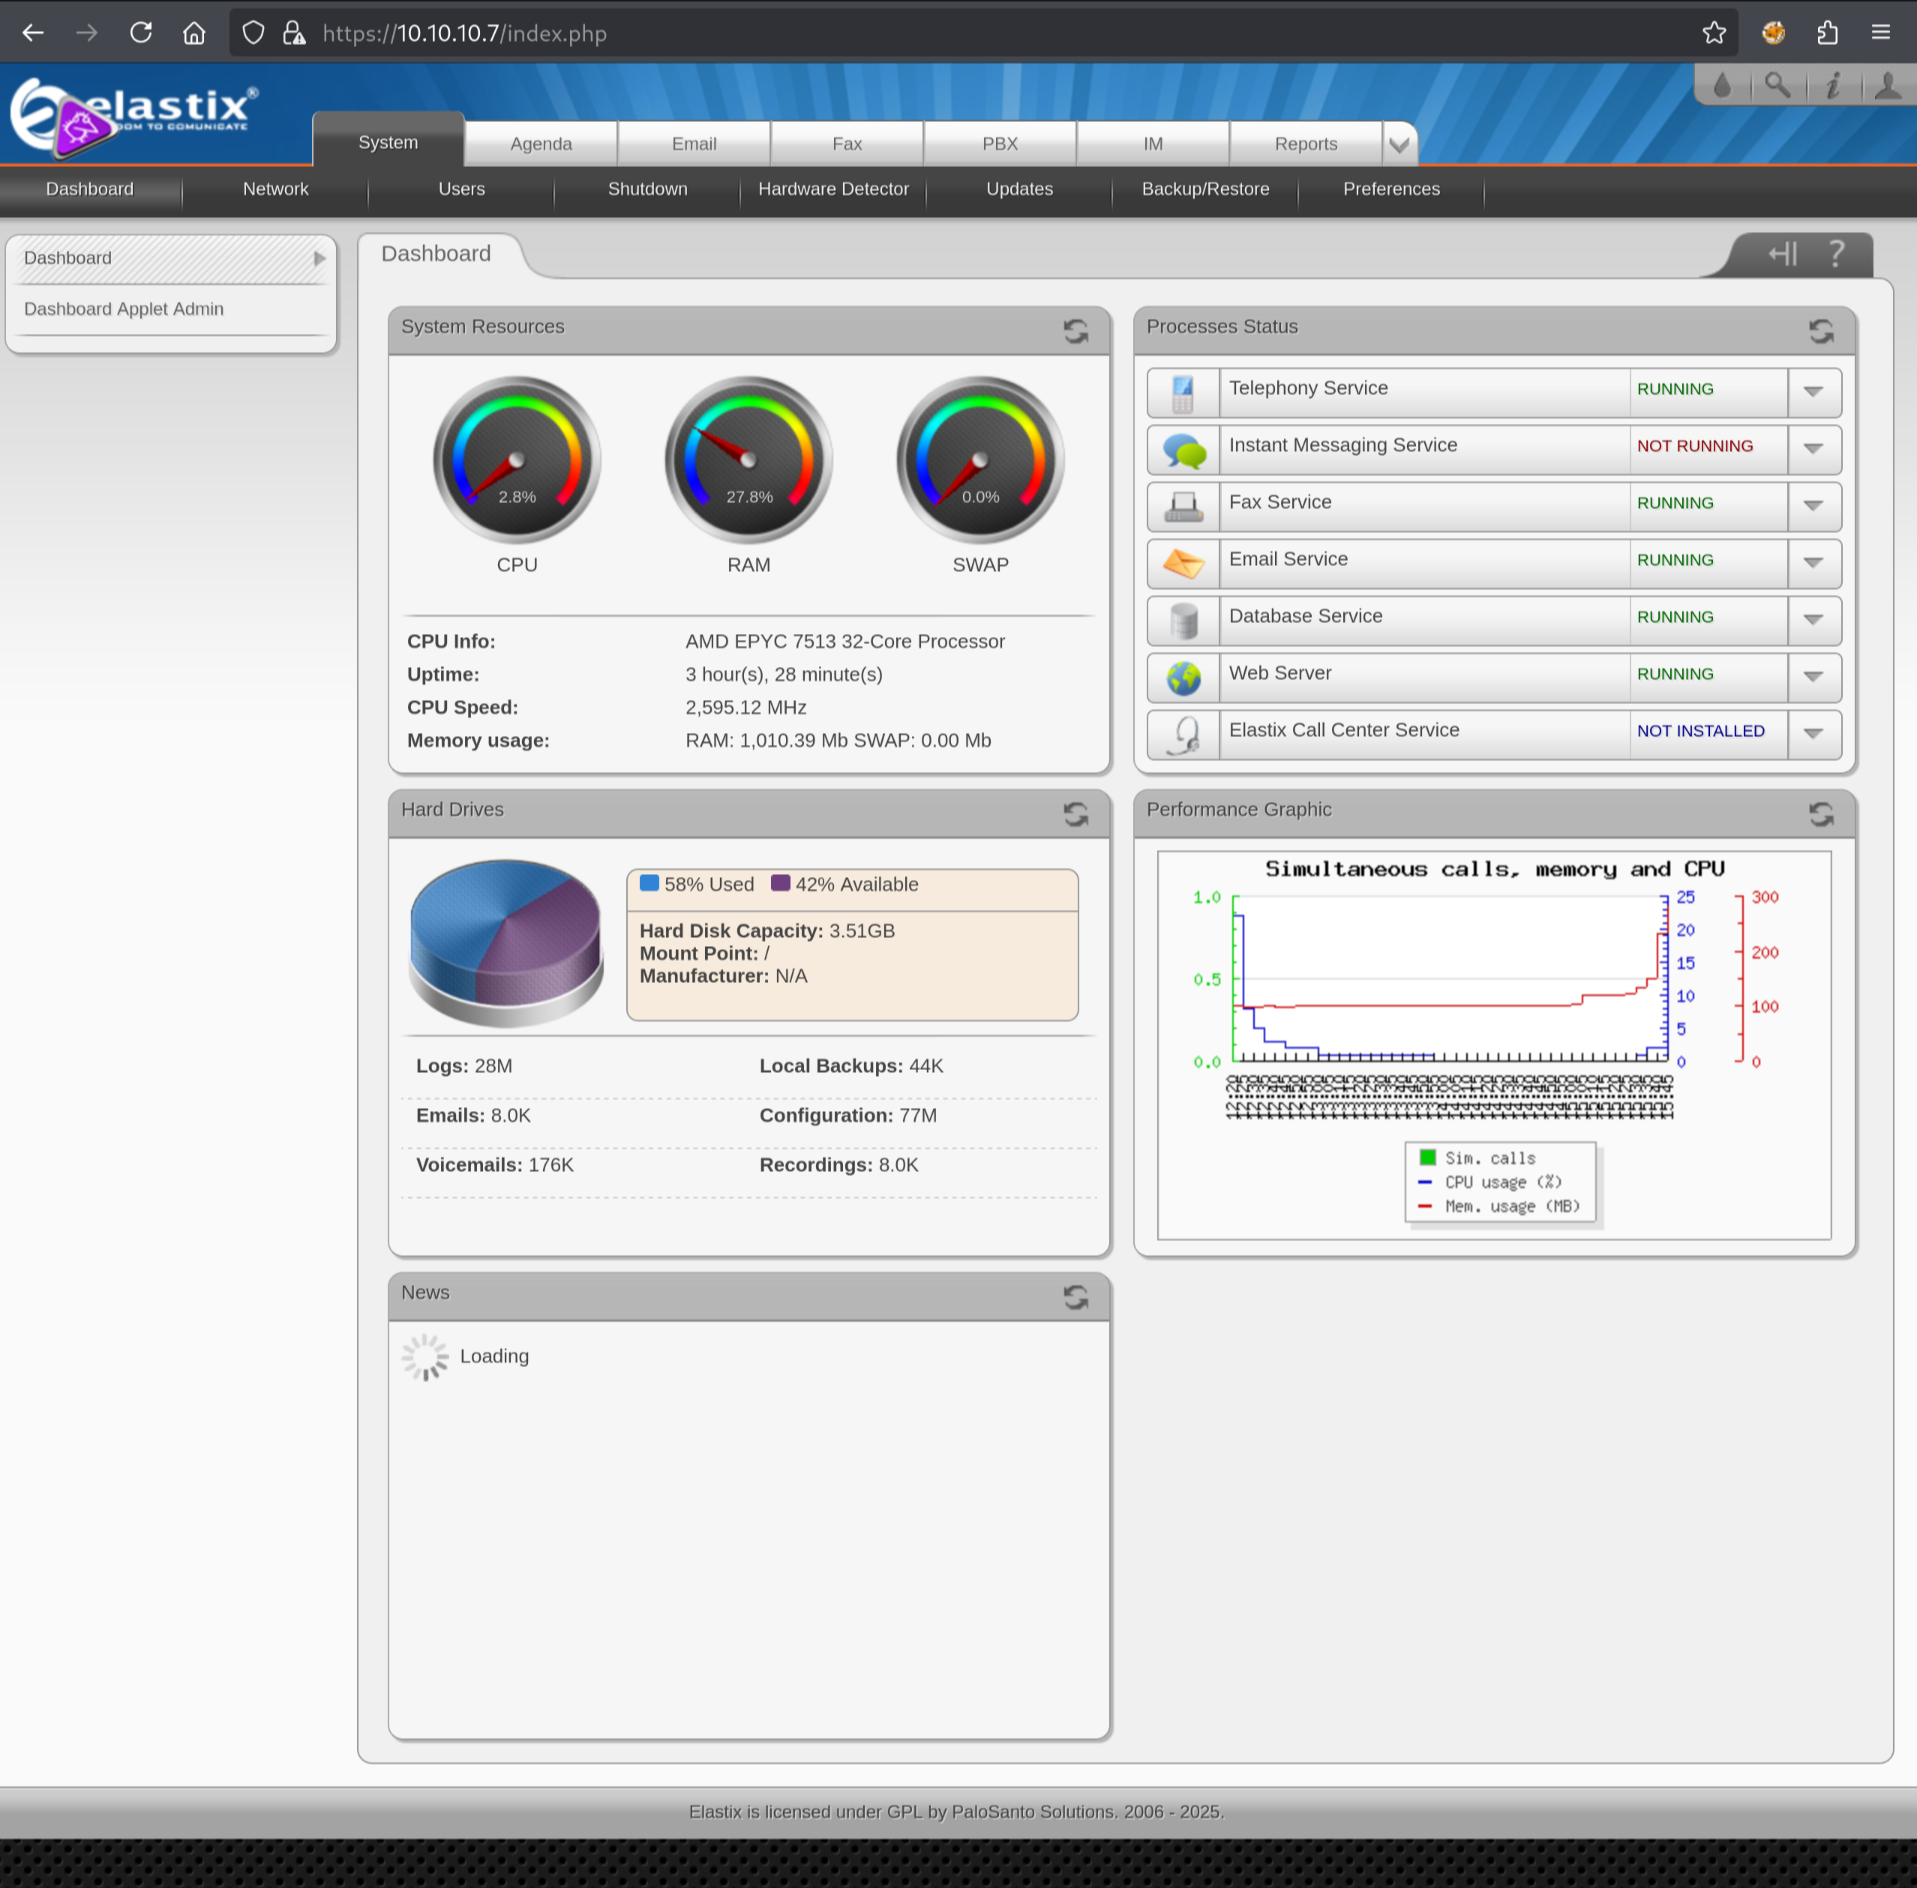Screen dimensions: 1917x1888
Task: Switch to the PBX tab
Action: point(1000,144)
